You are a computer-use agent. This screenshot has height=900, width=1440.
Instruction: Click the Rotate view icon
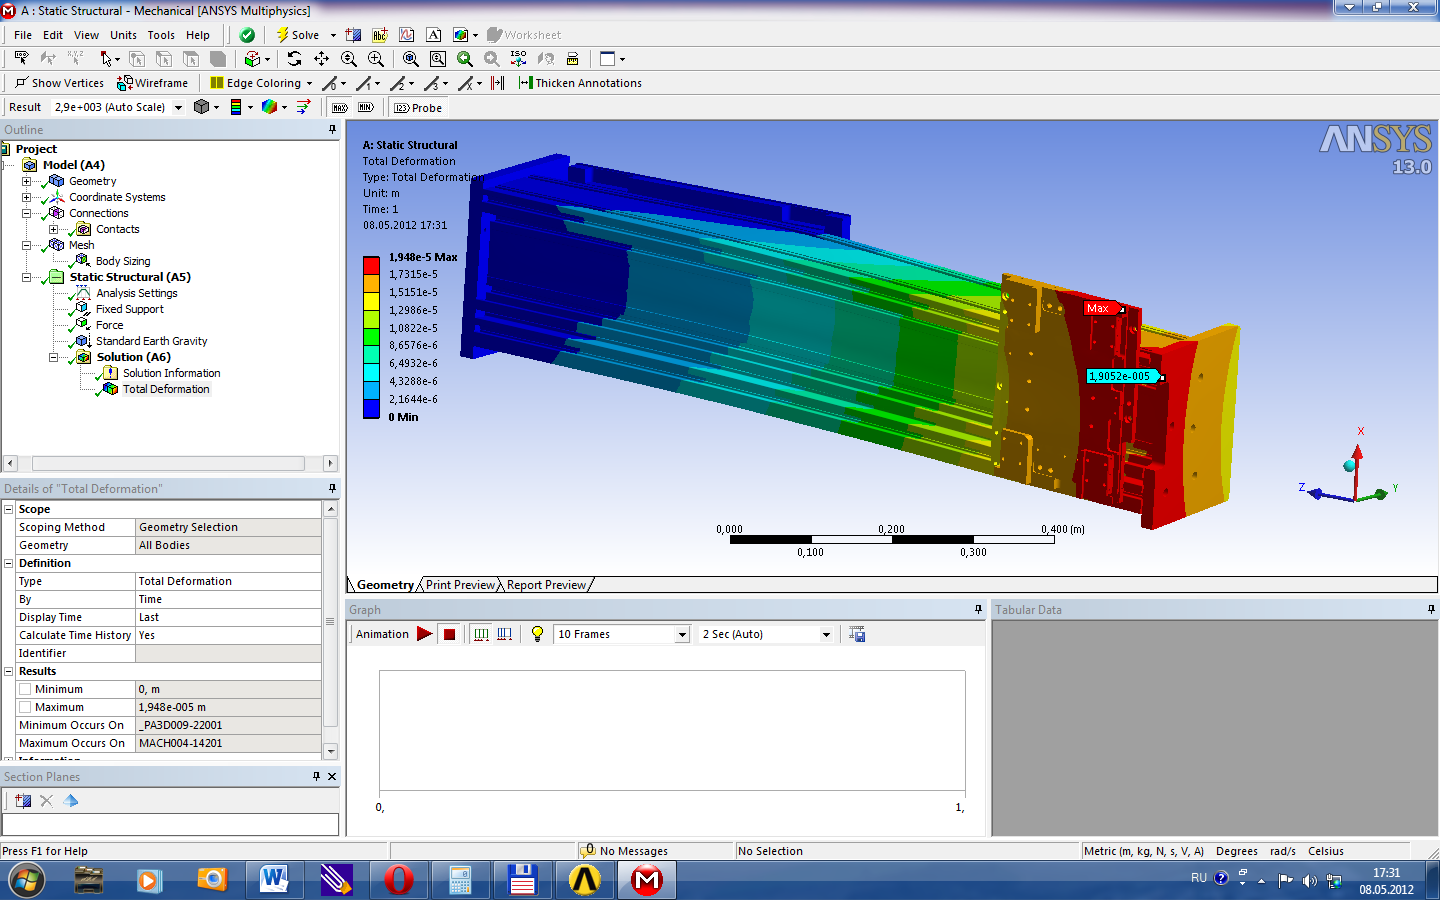pos(294,59)
